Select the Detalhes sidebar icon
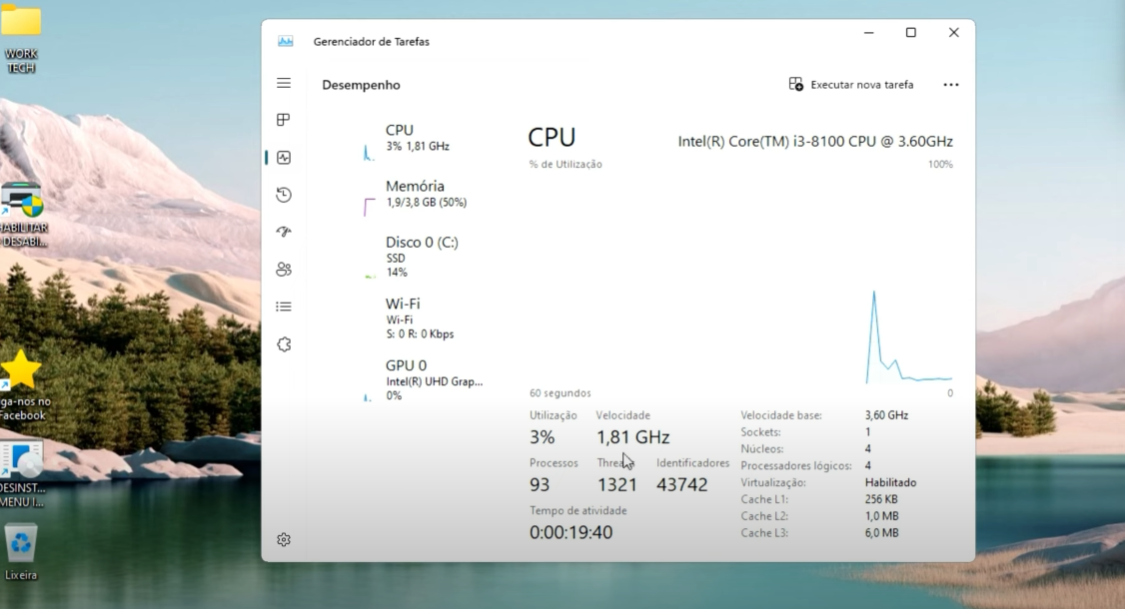The width and height of the screenshot is (1125, 609). coord(283,305)
